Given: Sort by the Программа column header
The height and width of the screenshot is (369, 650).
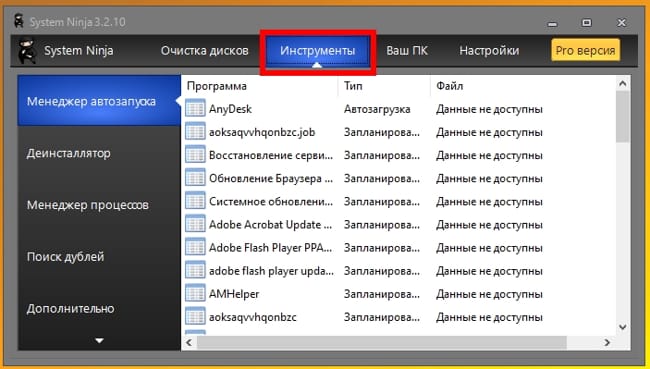Looking at the screenshot, I should click(x=217, y=86).
